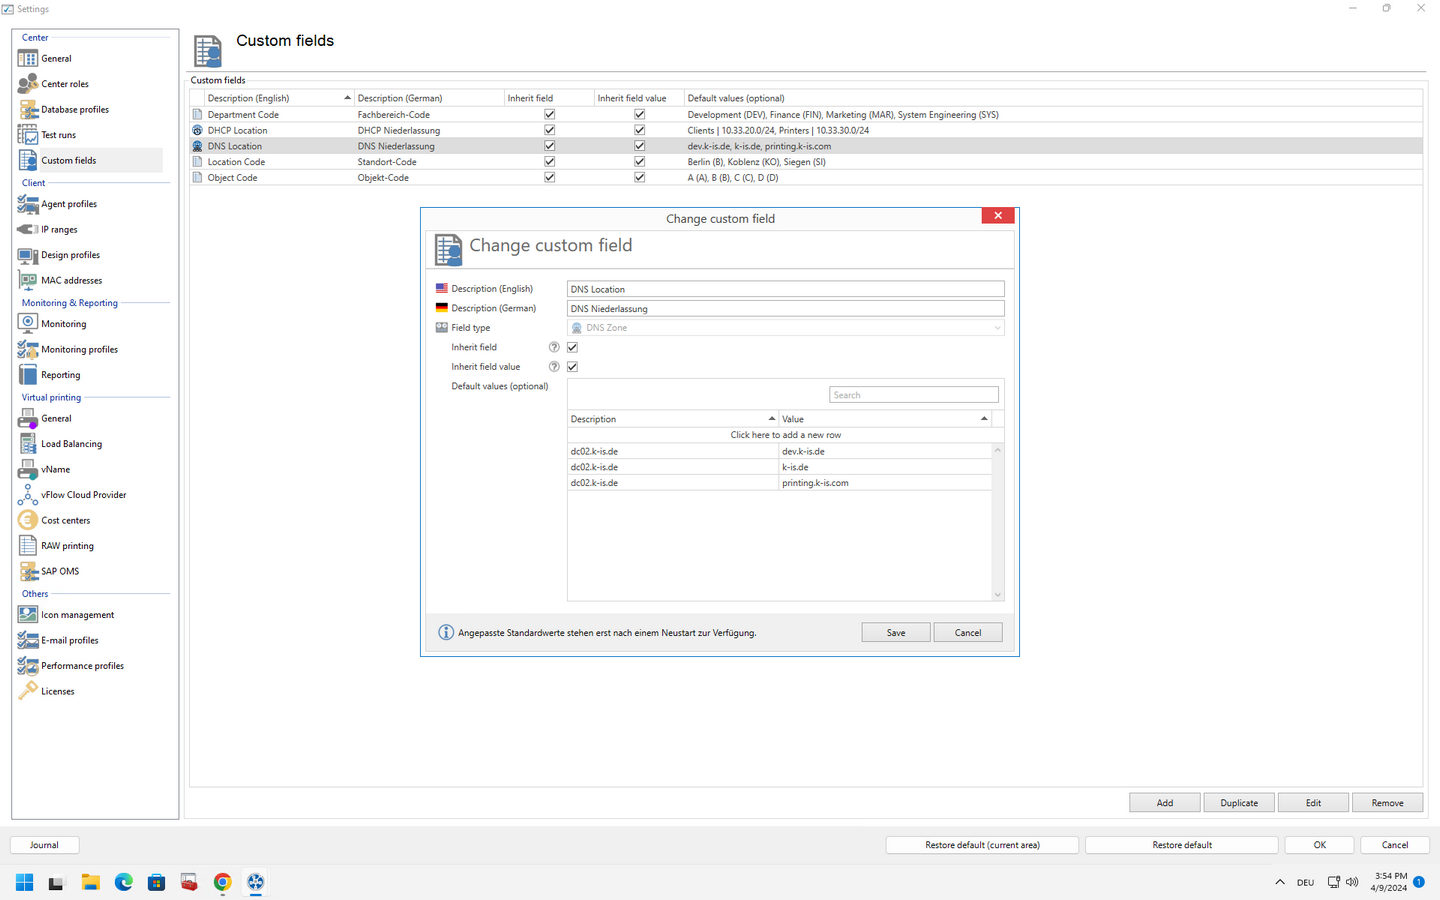Click the help icon beside Inherit field
The height and width of the screenshot is (900, 1440).
pos(554,347)
